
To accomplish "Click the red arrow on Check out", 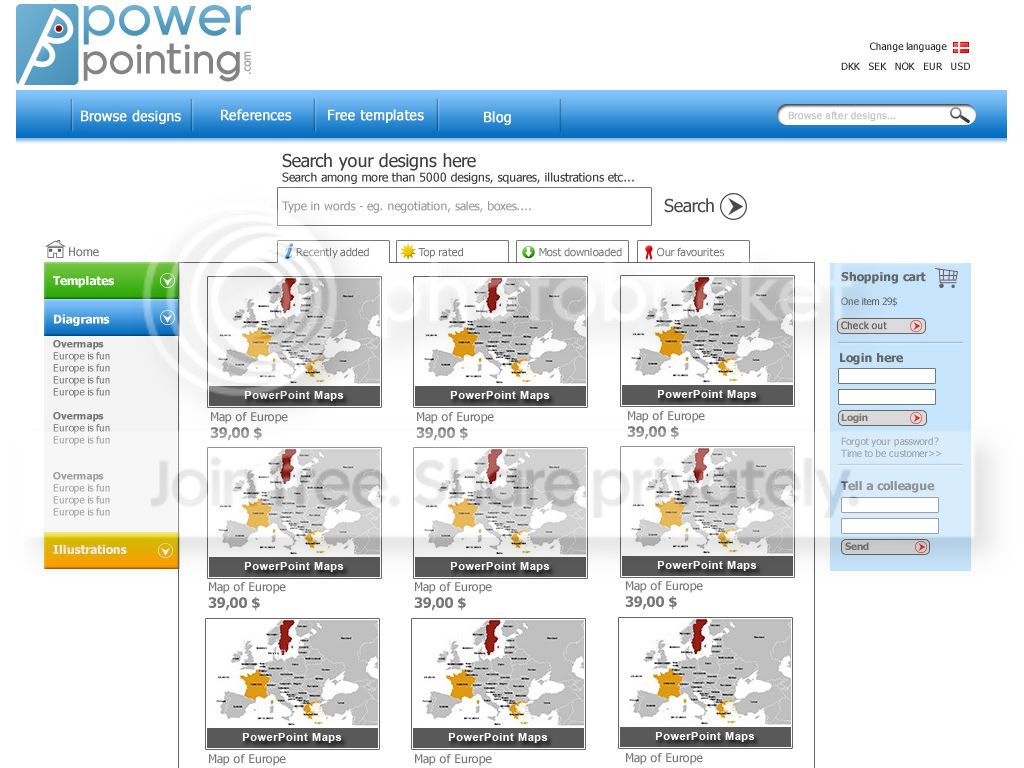I will [916, 326].
